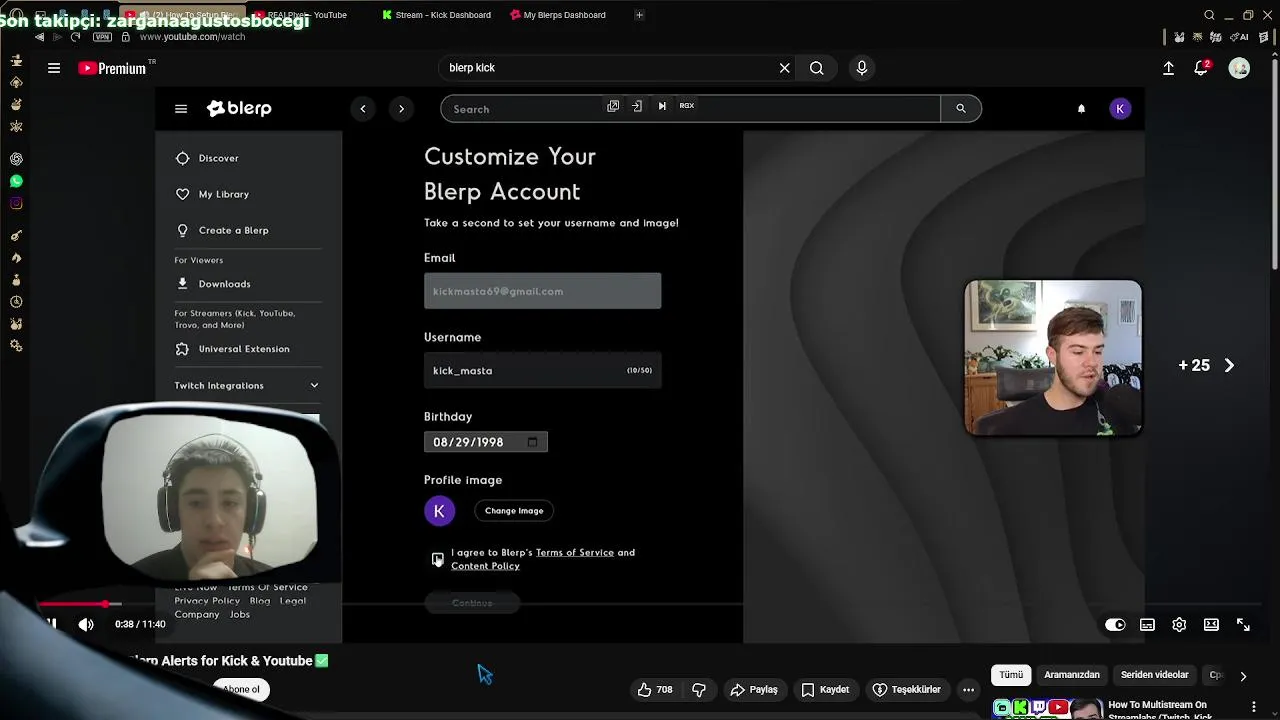Click the Teşekkürler thanks button

(906, 690)
